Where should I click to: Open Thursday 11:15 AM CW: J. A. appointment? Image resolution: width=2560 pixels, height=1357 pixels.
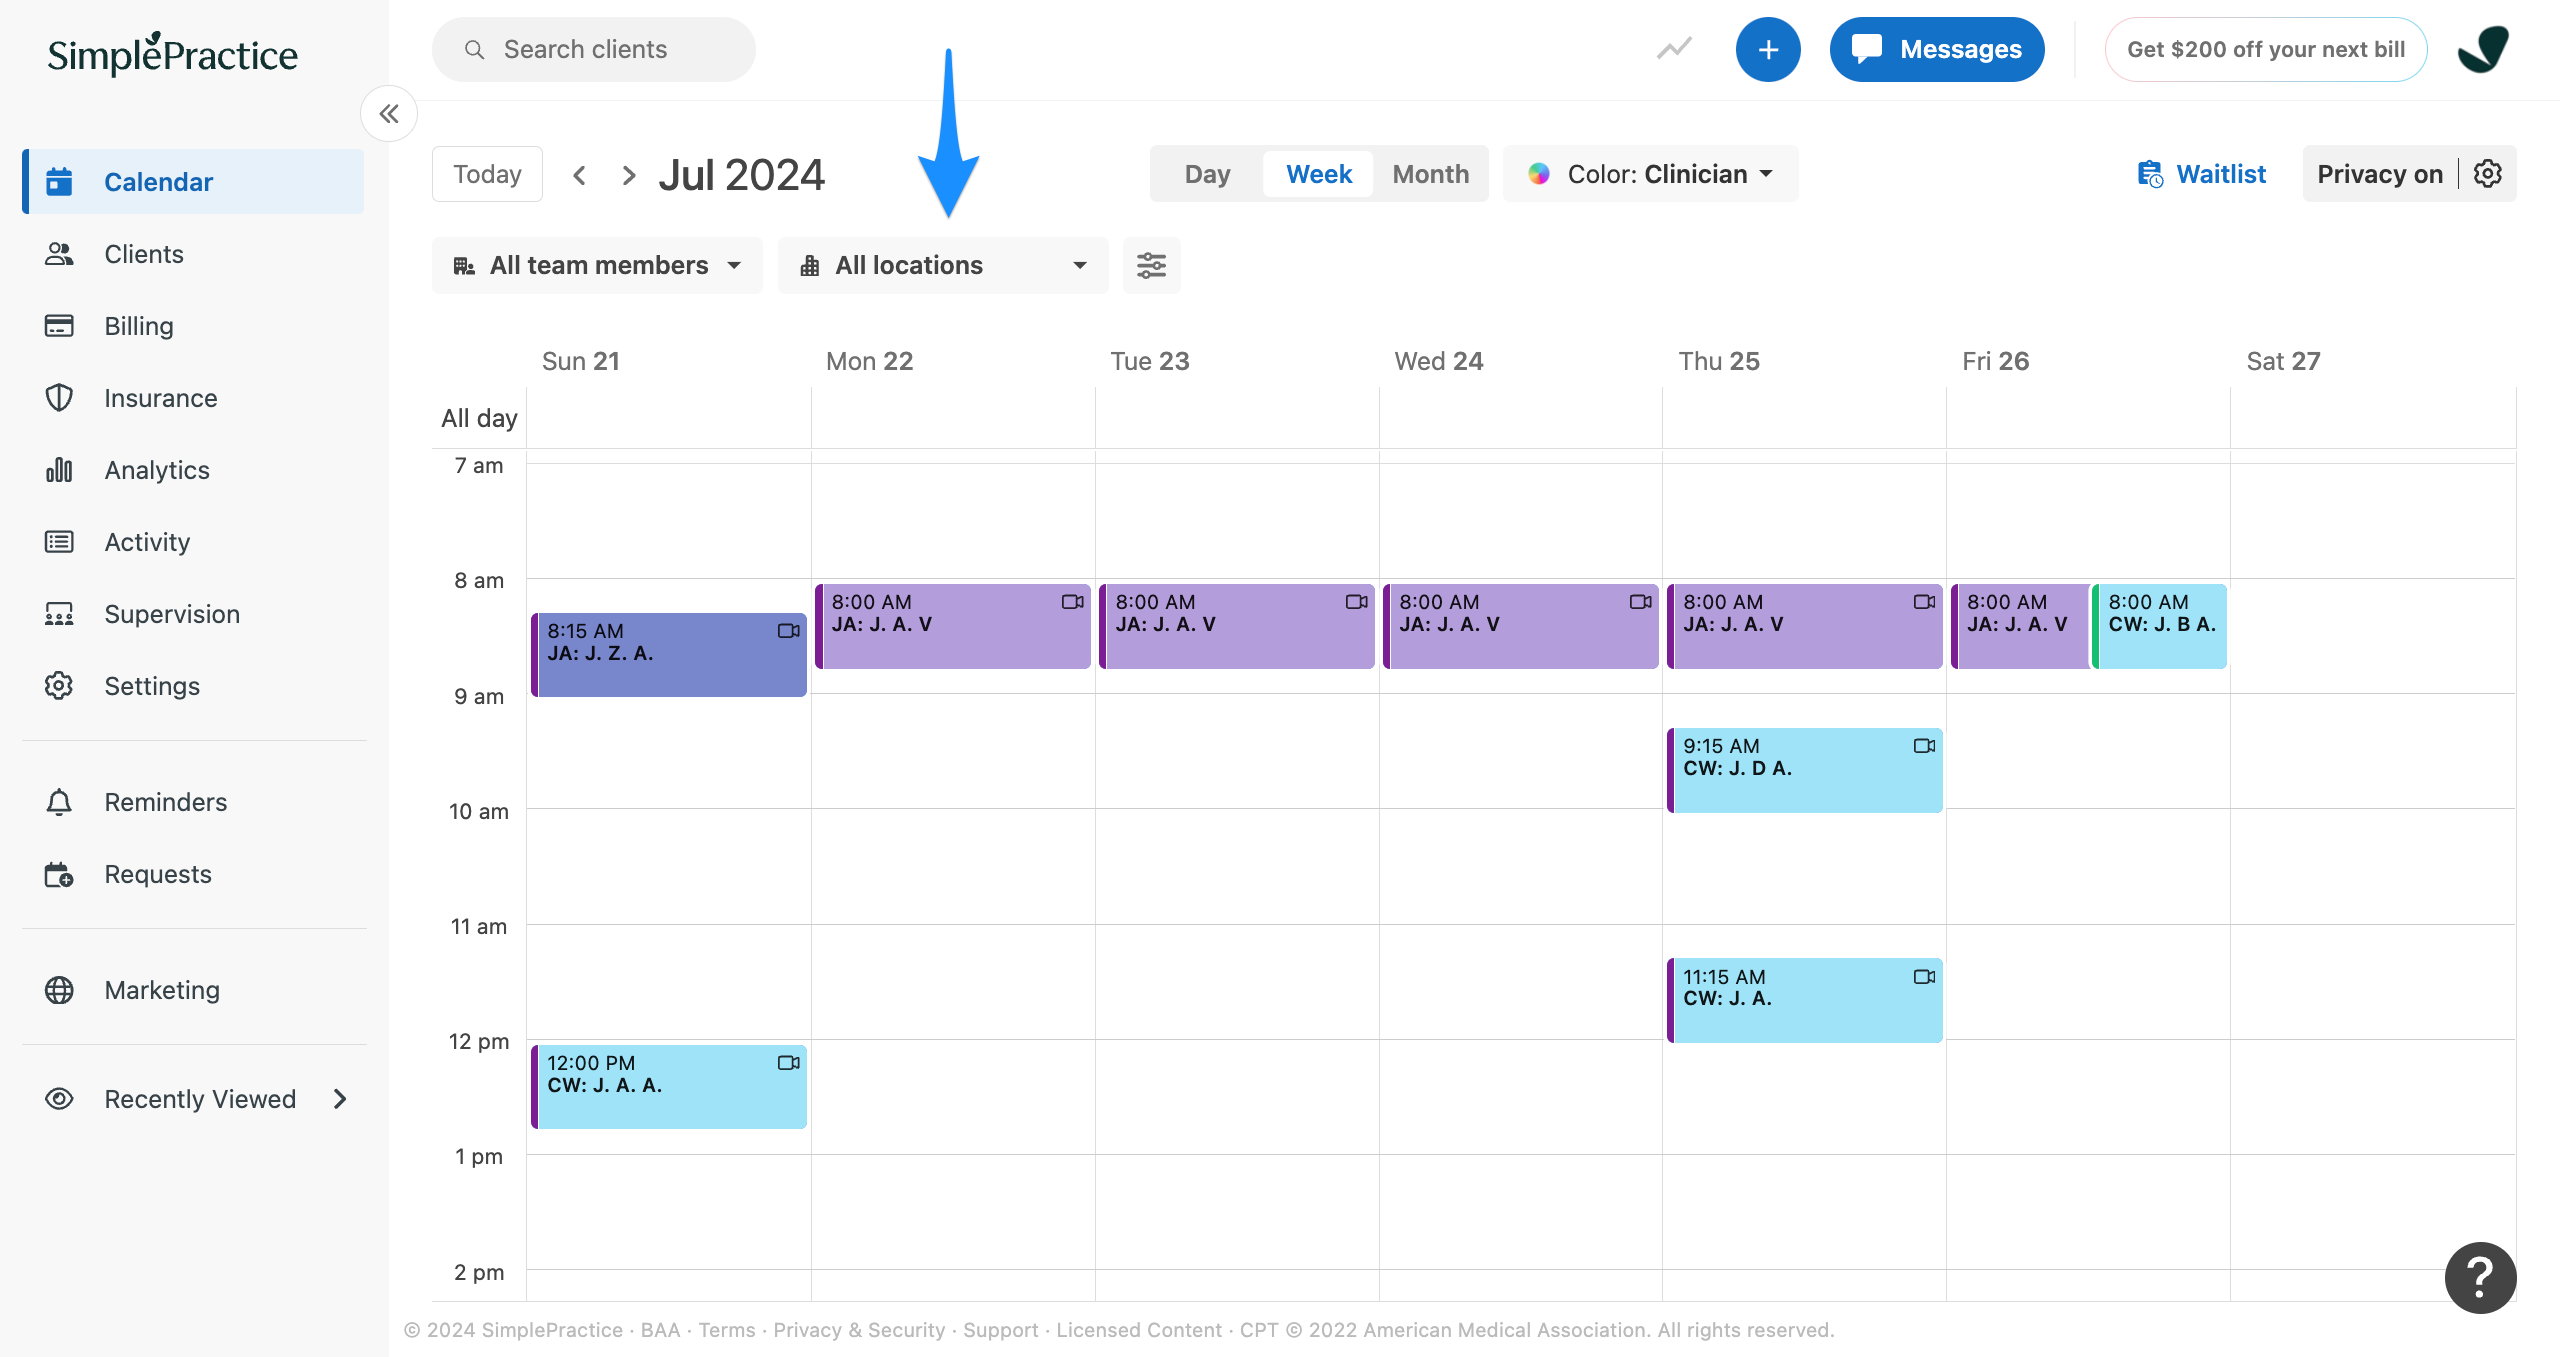tap(1805, 1001)
